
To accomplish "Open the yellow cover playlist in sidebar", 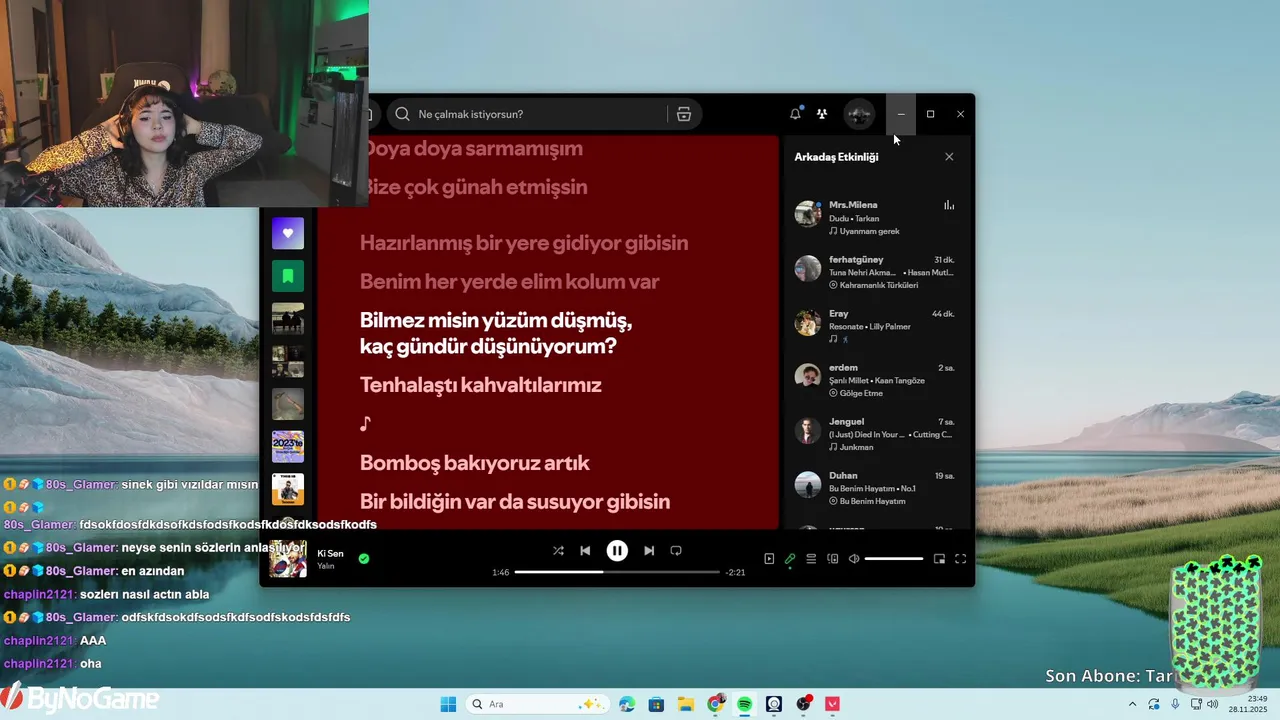I will coord(288,489).
